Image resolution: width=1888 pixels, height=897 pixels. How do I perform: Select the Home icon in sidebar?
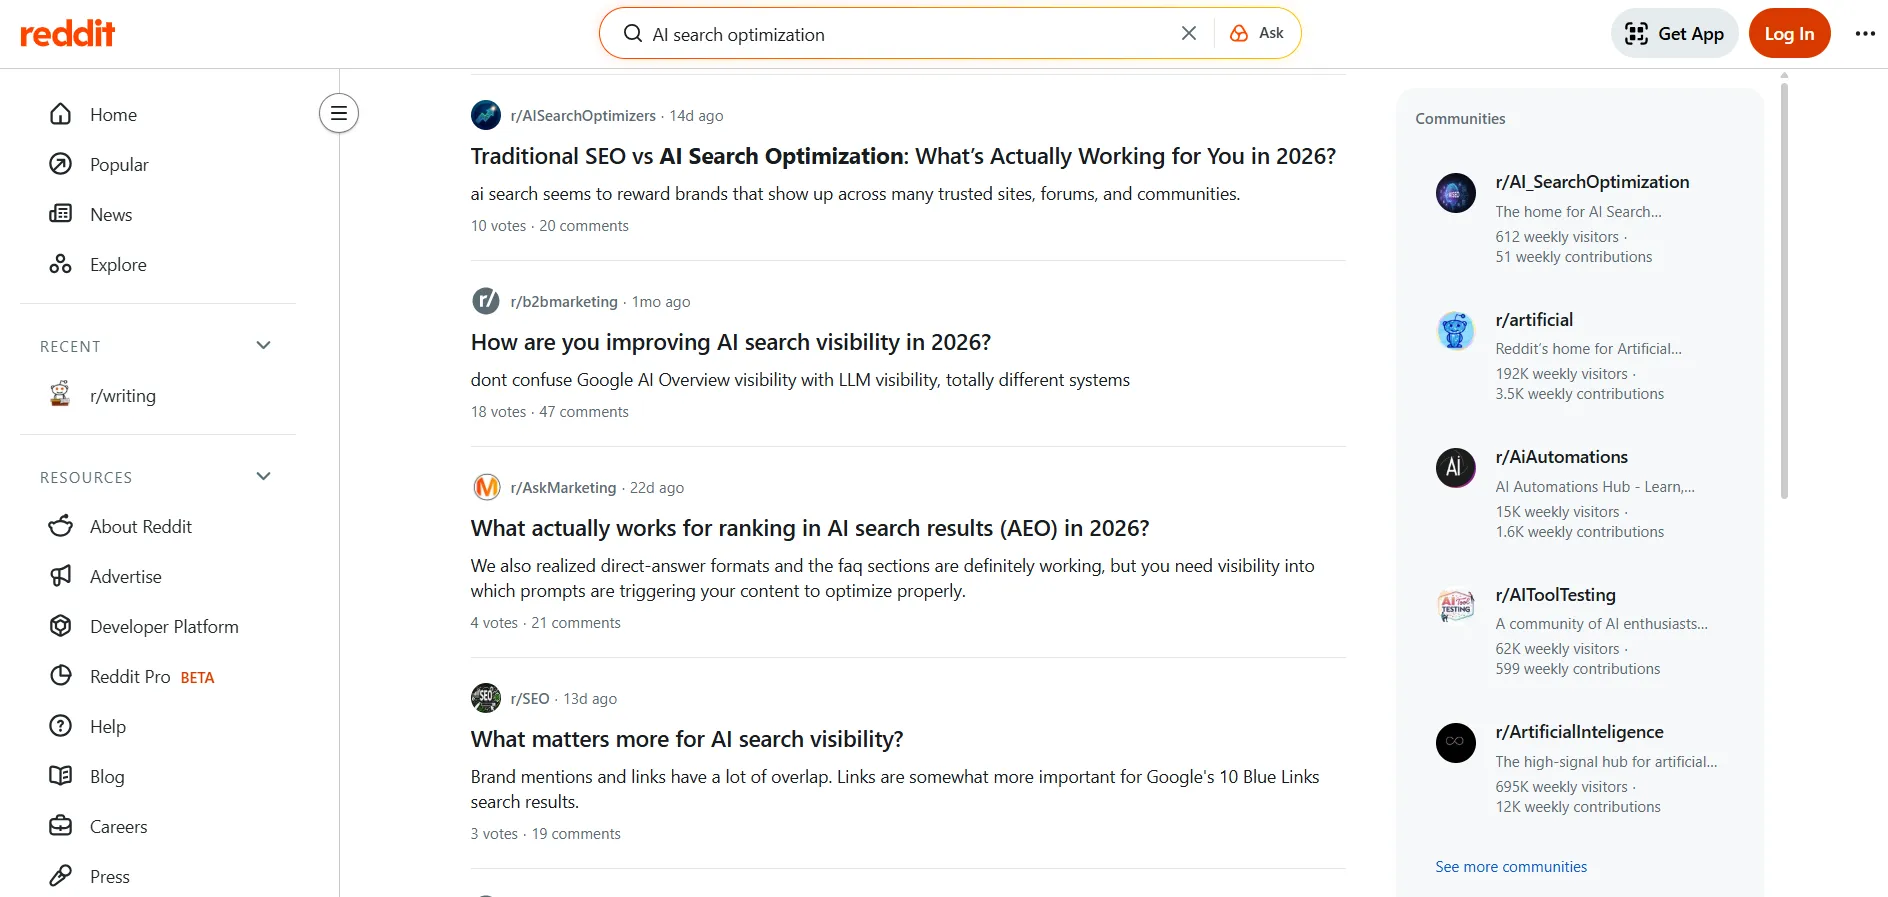61,114
